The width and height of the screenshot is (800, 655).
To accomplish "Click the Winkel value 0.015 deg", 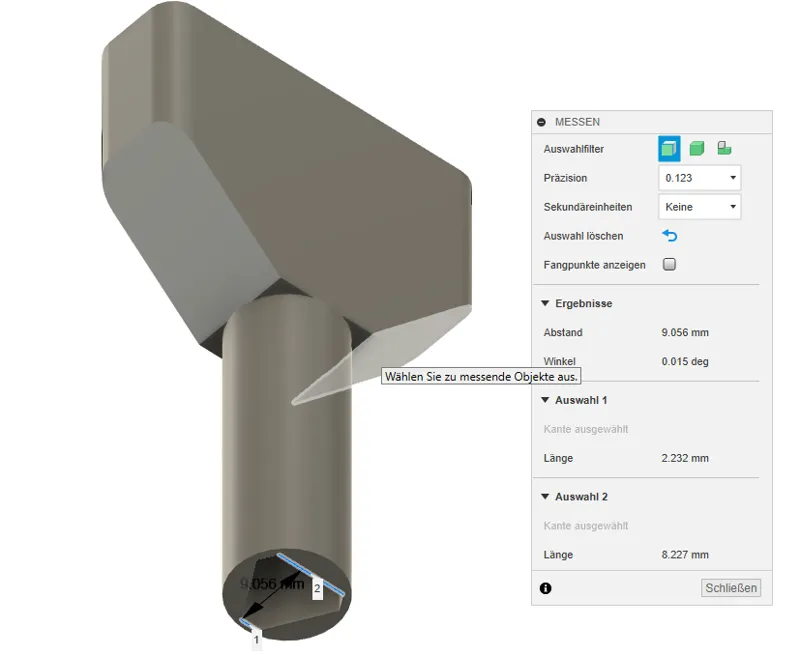I will (685, 361).
